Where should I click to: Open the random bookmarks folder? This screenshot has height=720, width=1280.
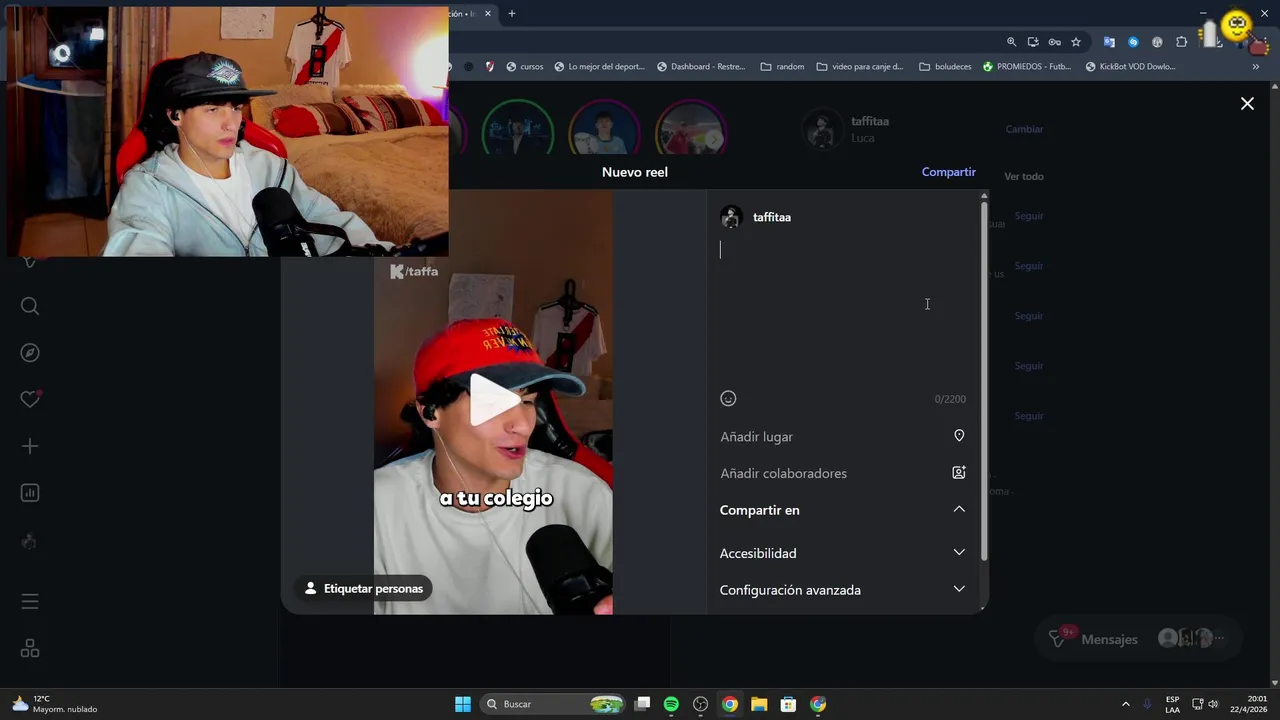click(782, 67)
